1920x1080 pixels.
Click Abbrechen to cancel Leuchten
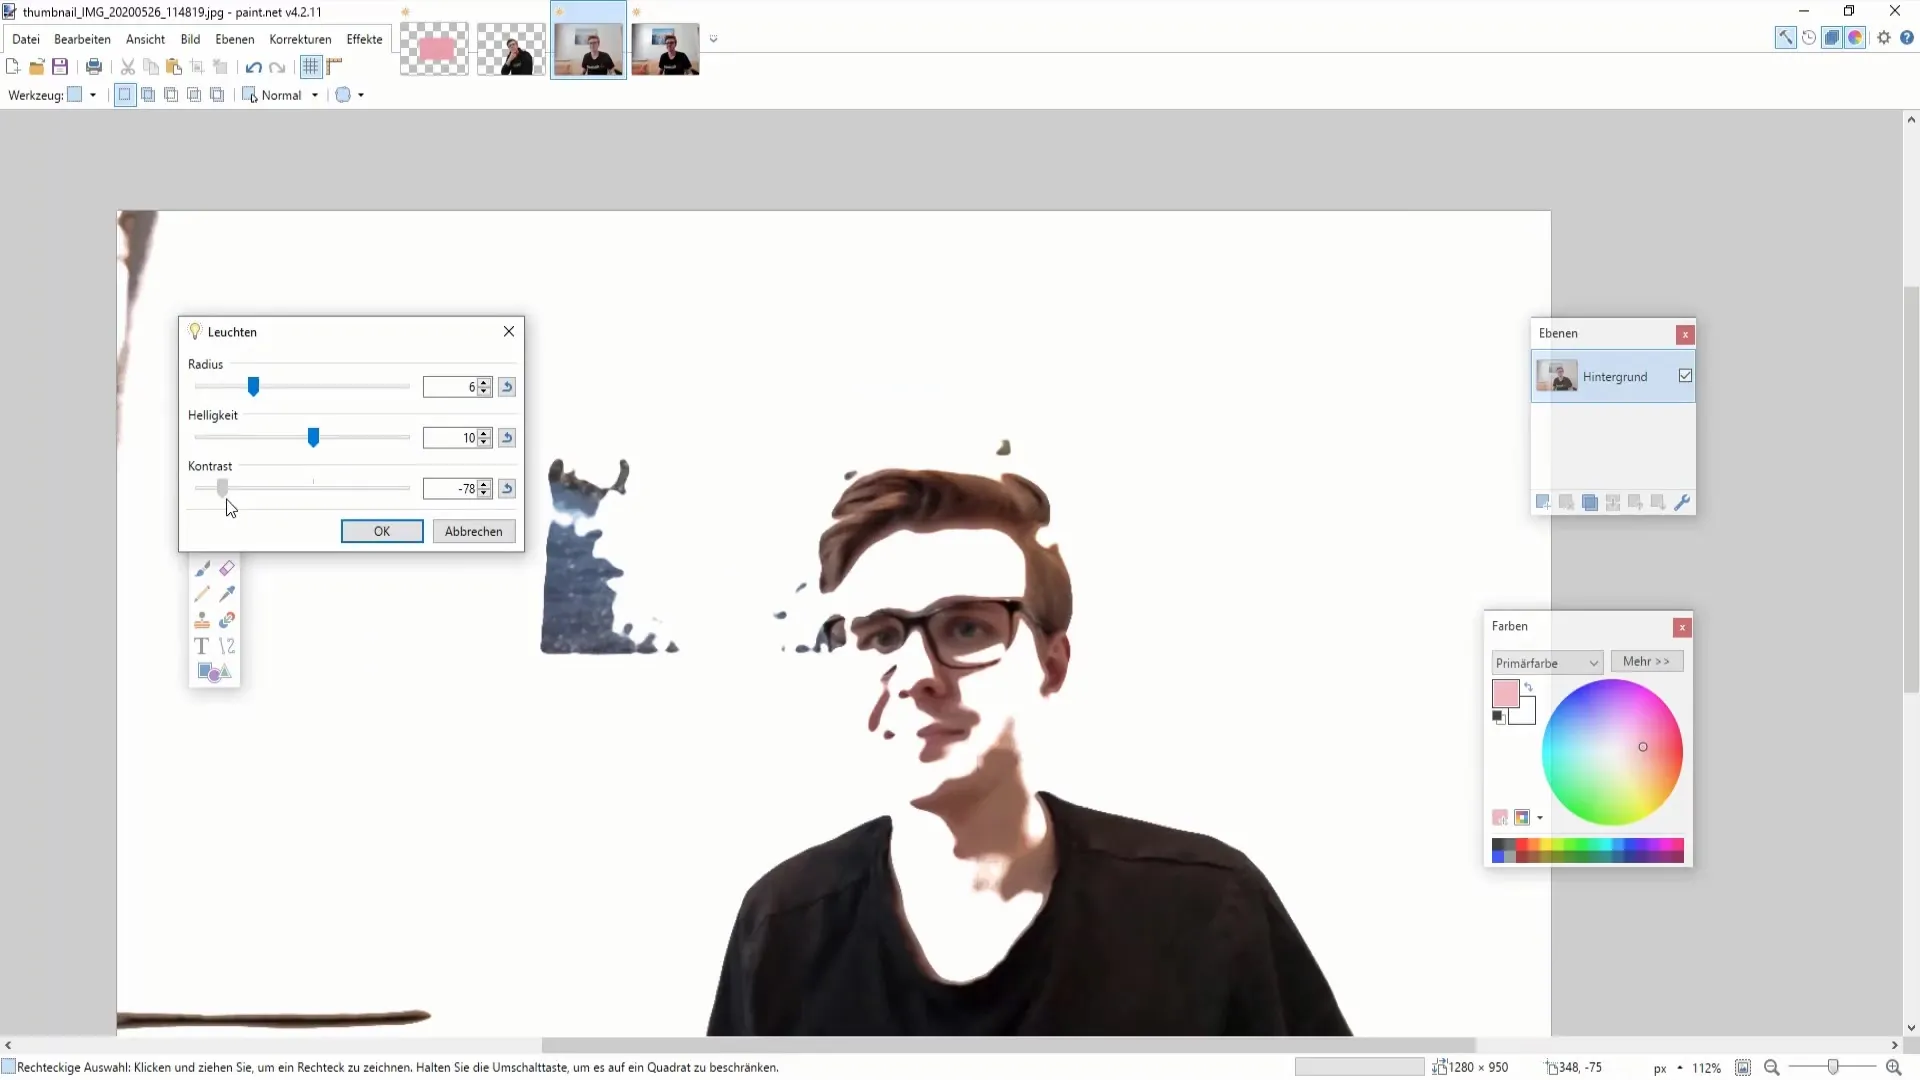point(474,531)
